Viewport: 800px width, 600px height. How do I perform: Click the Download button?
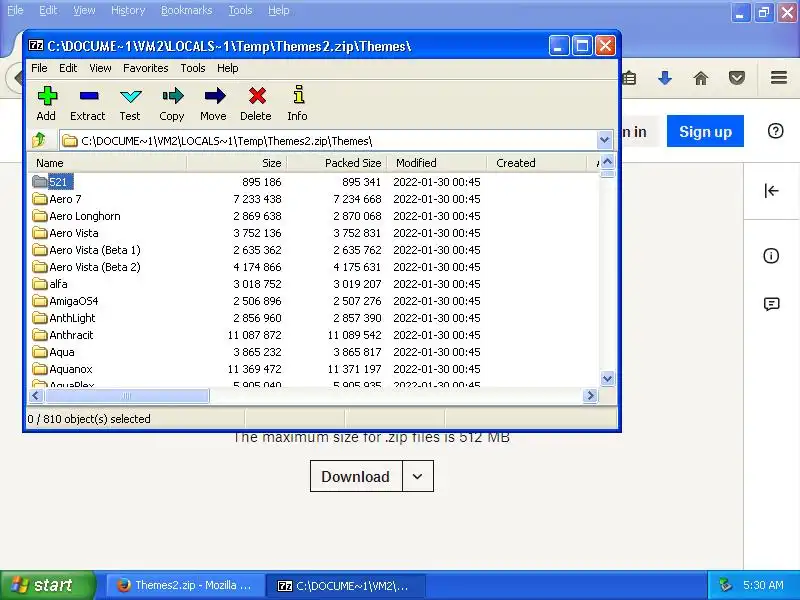coord(356,476)
